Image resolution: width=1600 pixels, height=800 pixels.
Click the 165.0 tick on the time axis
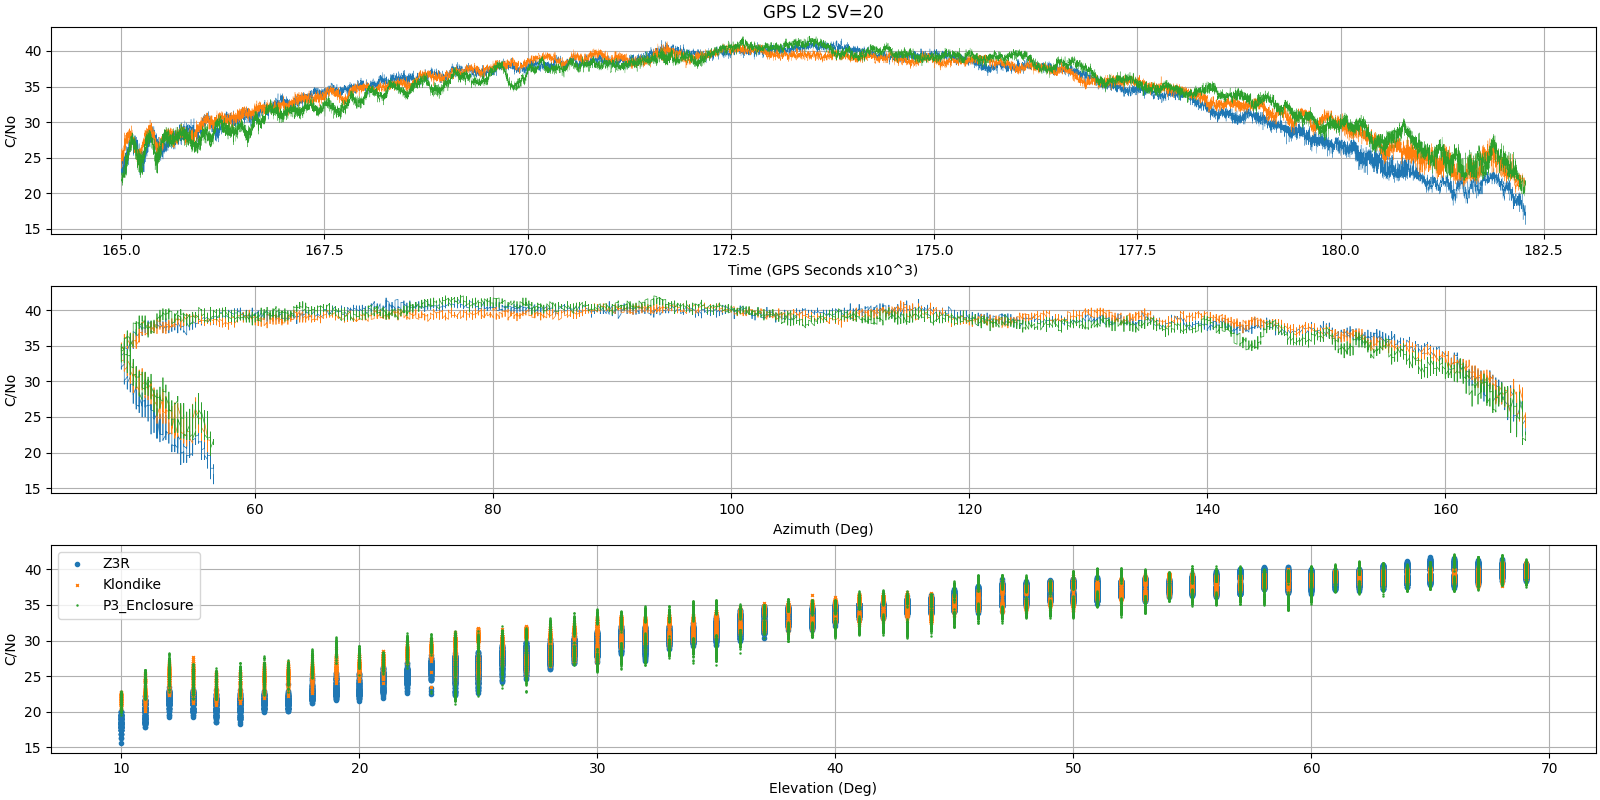(121, 250)
